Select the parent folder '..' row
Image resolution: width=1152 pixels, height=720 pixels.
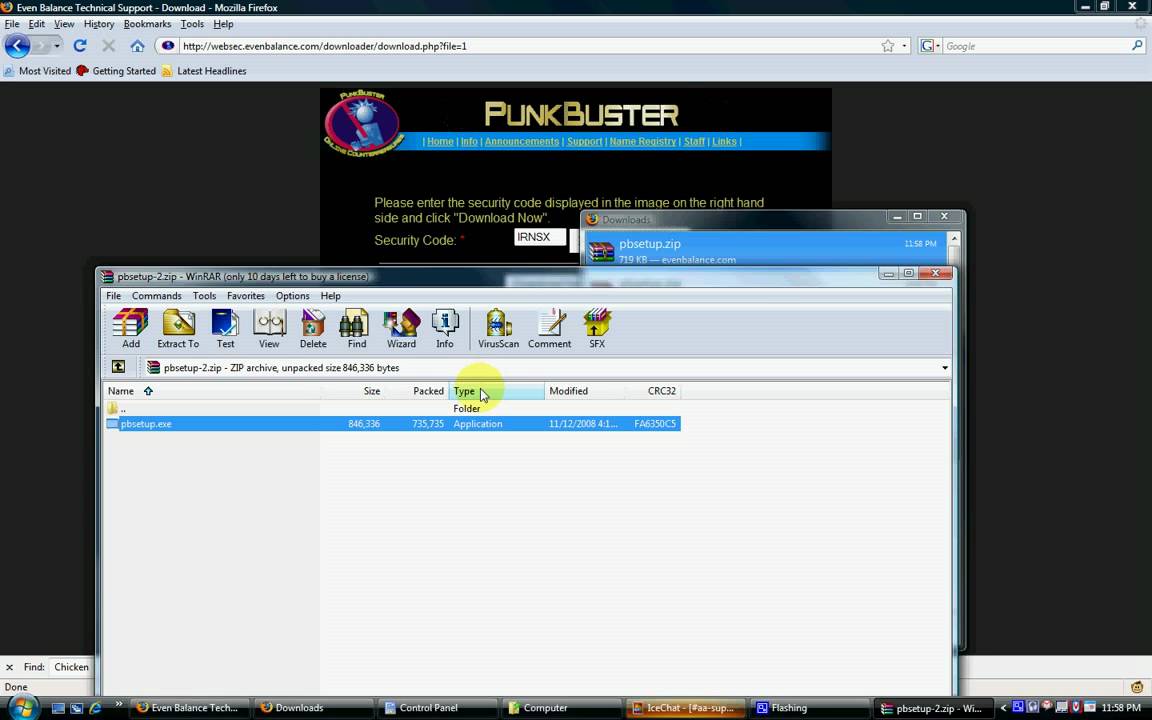point(392,408)
